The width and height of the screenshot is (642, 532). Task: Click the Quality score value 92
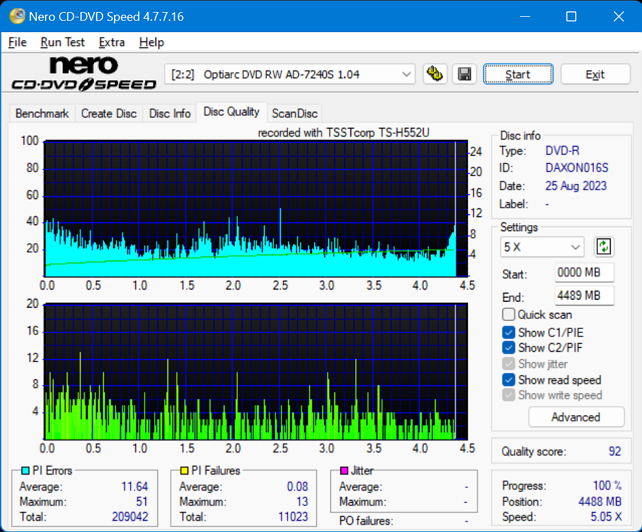click(x=615, y=451)
